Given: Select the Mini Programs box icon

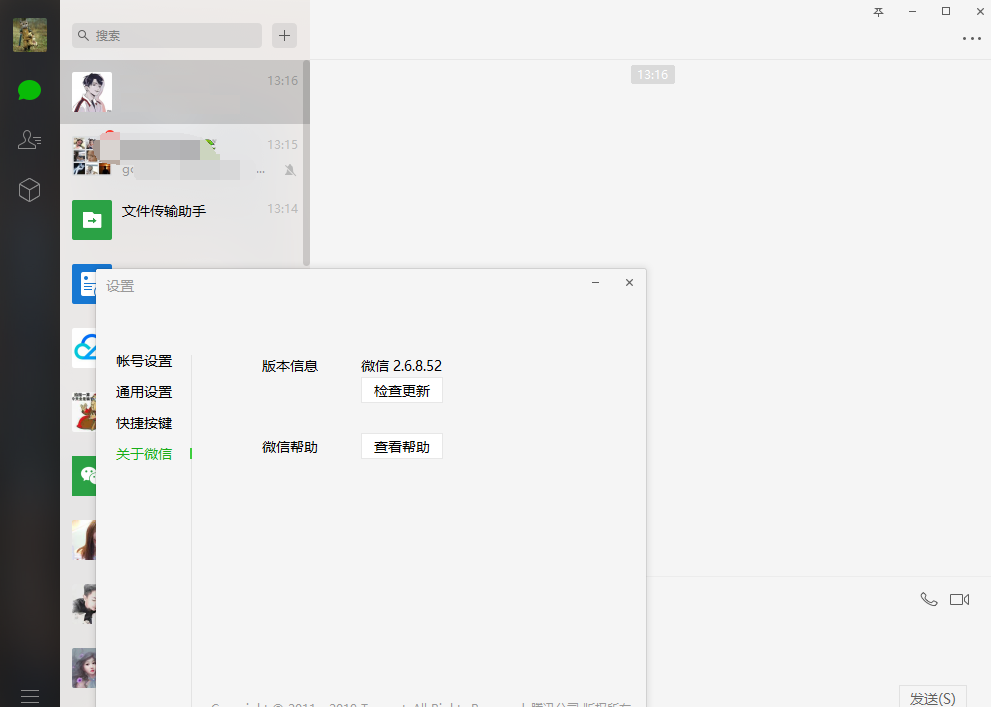Looking at the screenshot, I should pos(29,189).
